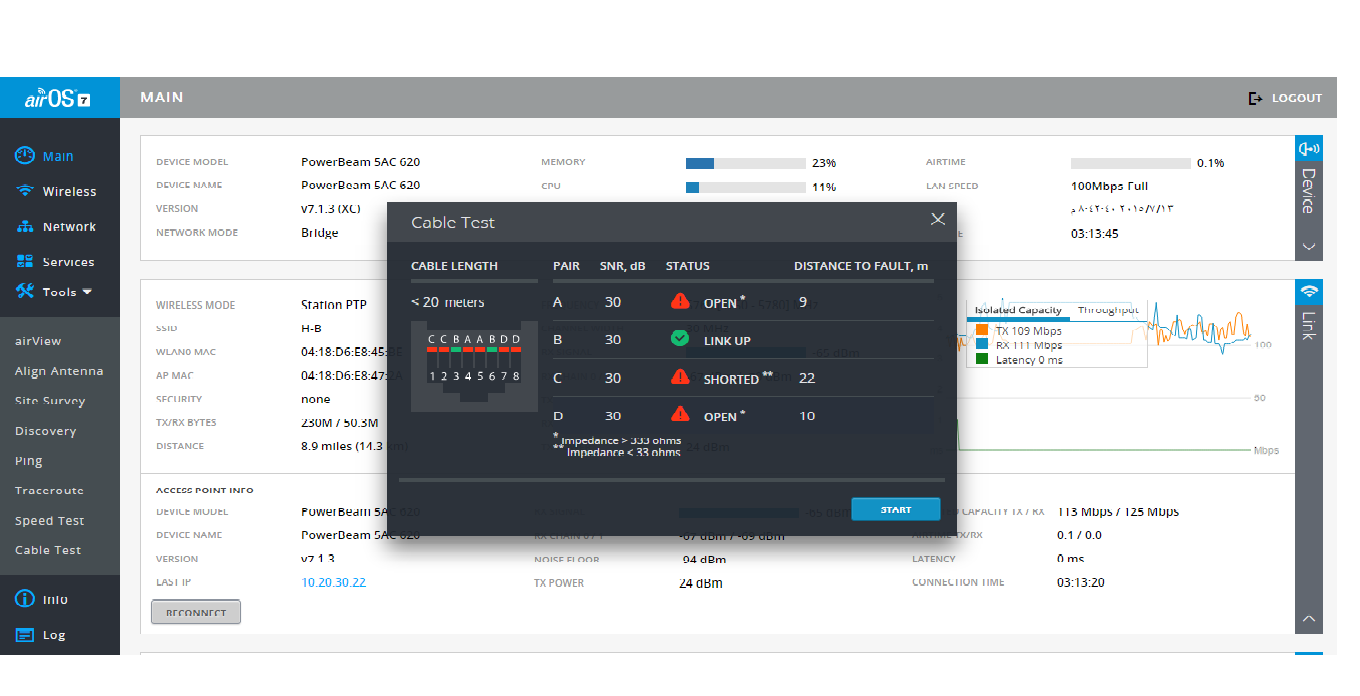Open Speed Test from tools list

point(49,521)
